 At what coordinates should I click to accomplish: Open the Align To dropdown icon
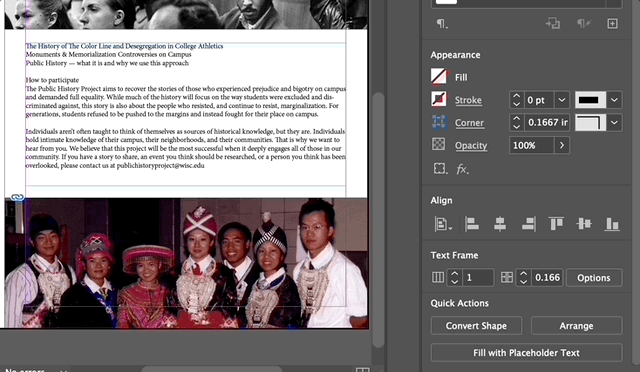[x=443, y=224]
